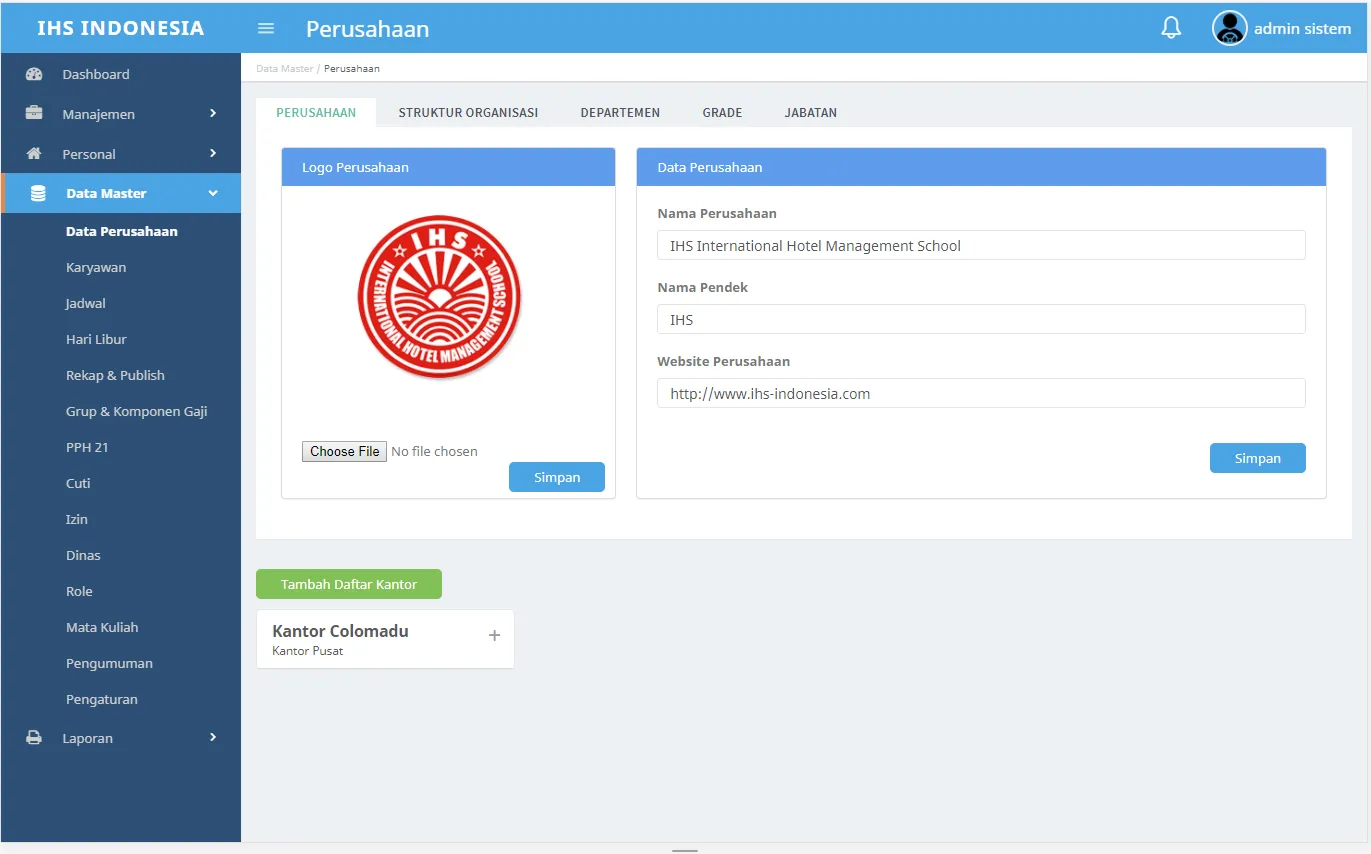Click the Dashboard gauge icon

click(x=34, y=74)
